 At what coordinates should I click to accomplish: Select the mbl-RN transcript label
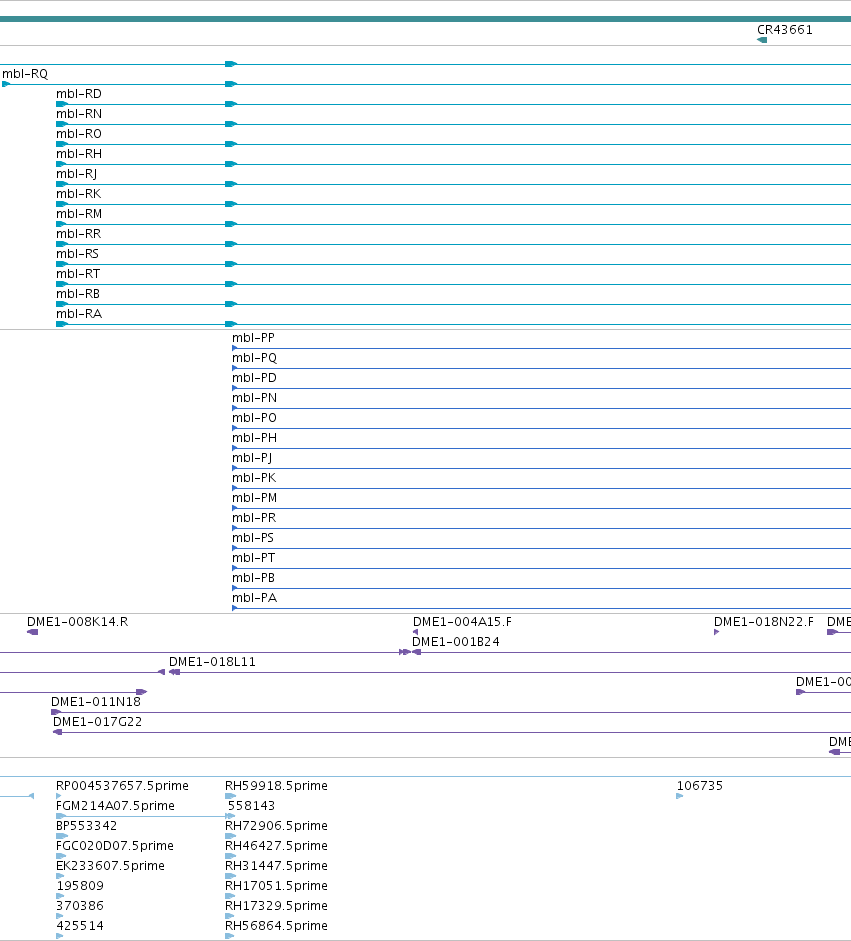pyautogui.click(x=79, y=114)
